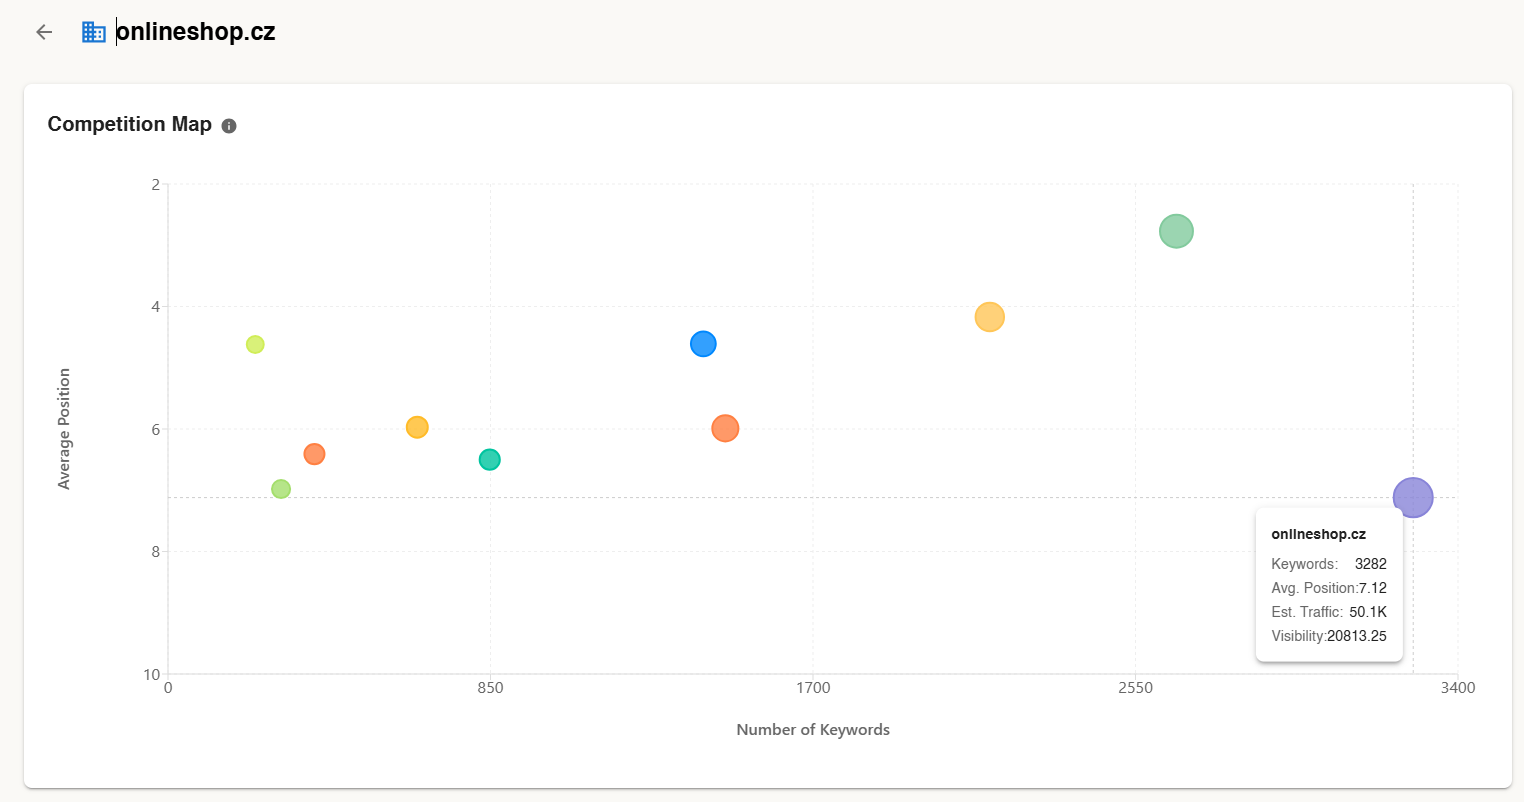Click the large green bubble near top right
Image resolution: width=1524 pixels, height=802 pixels.
(1176, 231)
